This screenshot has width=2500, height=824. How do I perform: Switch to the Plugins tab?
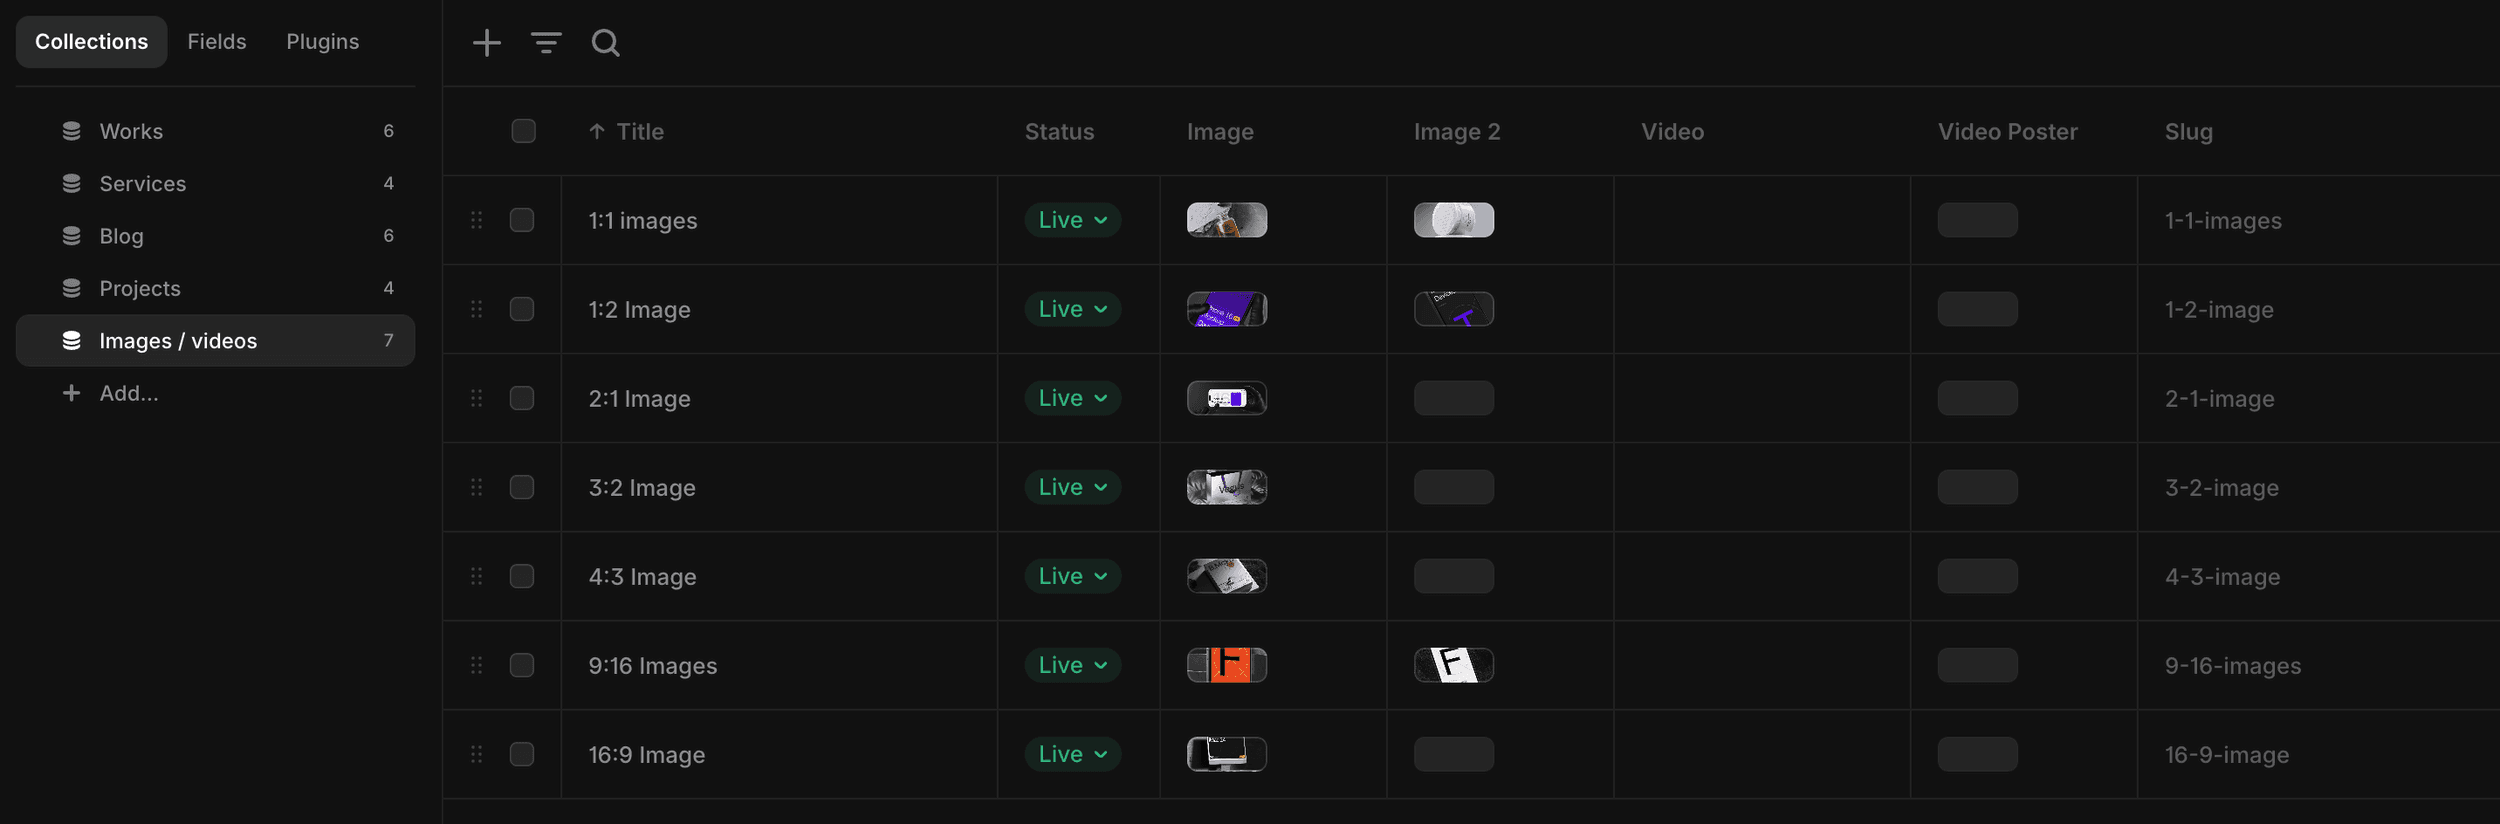[x=322, y=42]
